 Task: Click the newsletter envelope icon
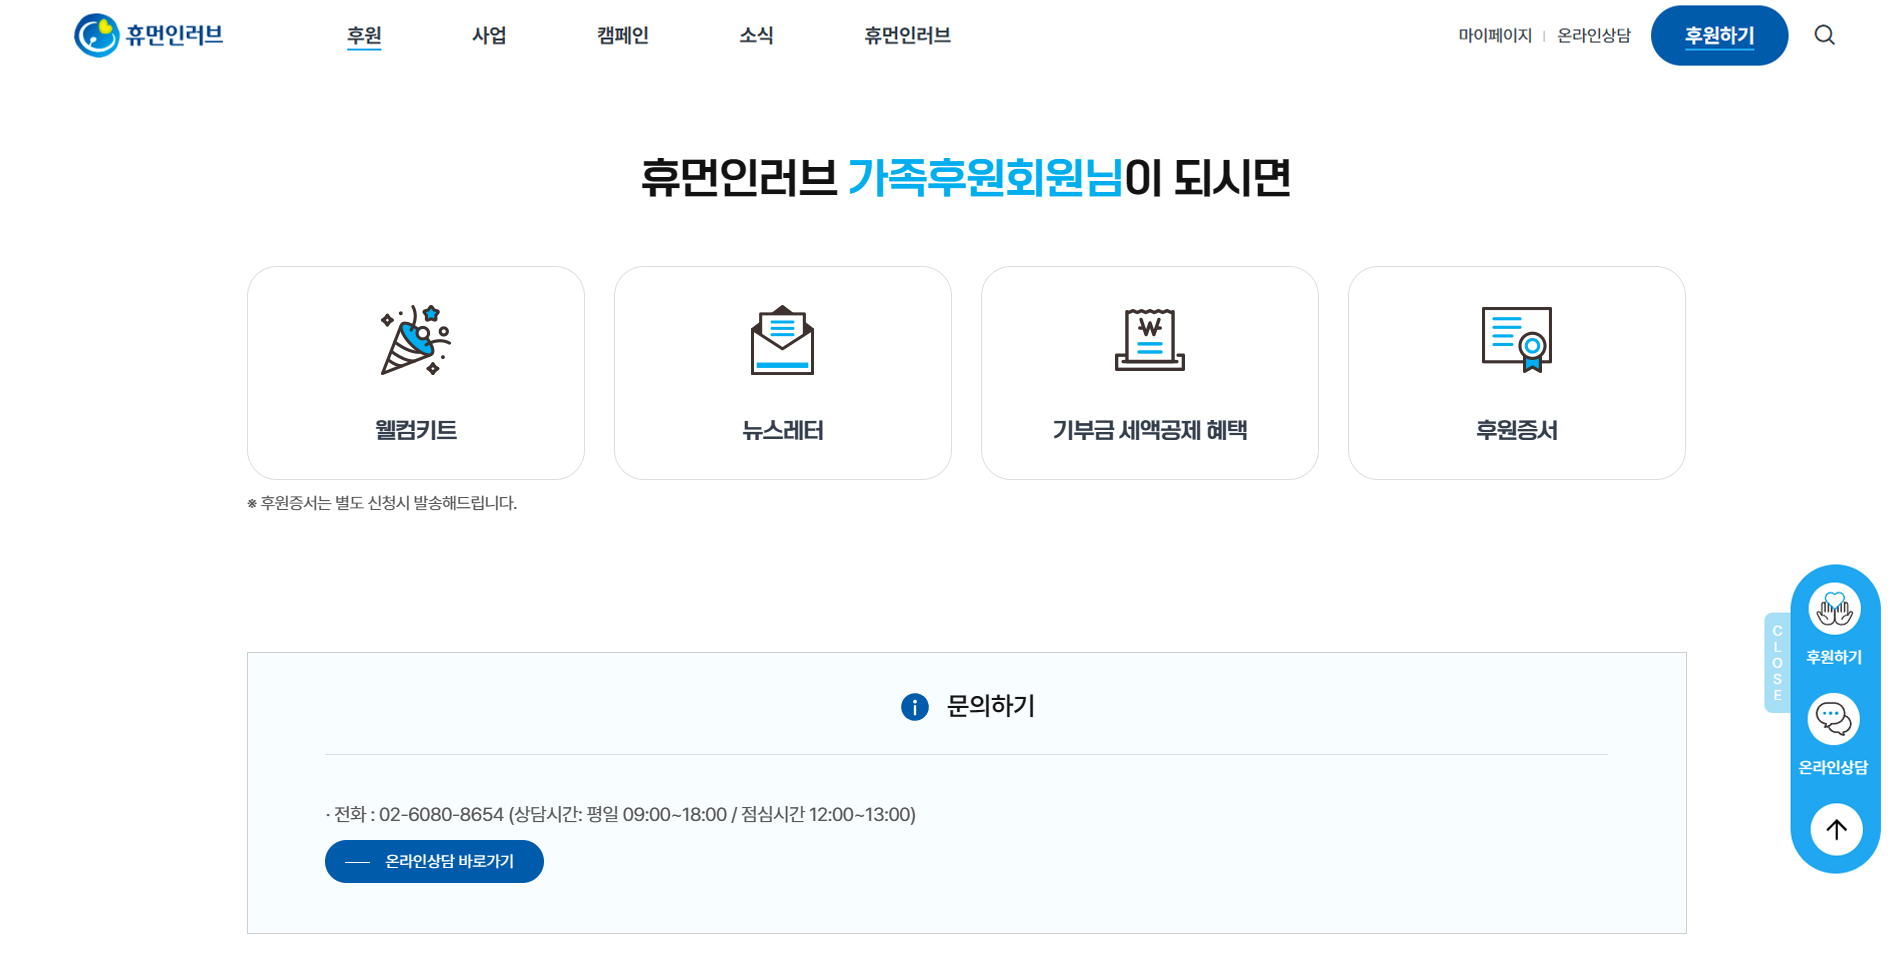(782, 340)
